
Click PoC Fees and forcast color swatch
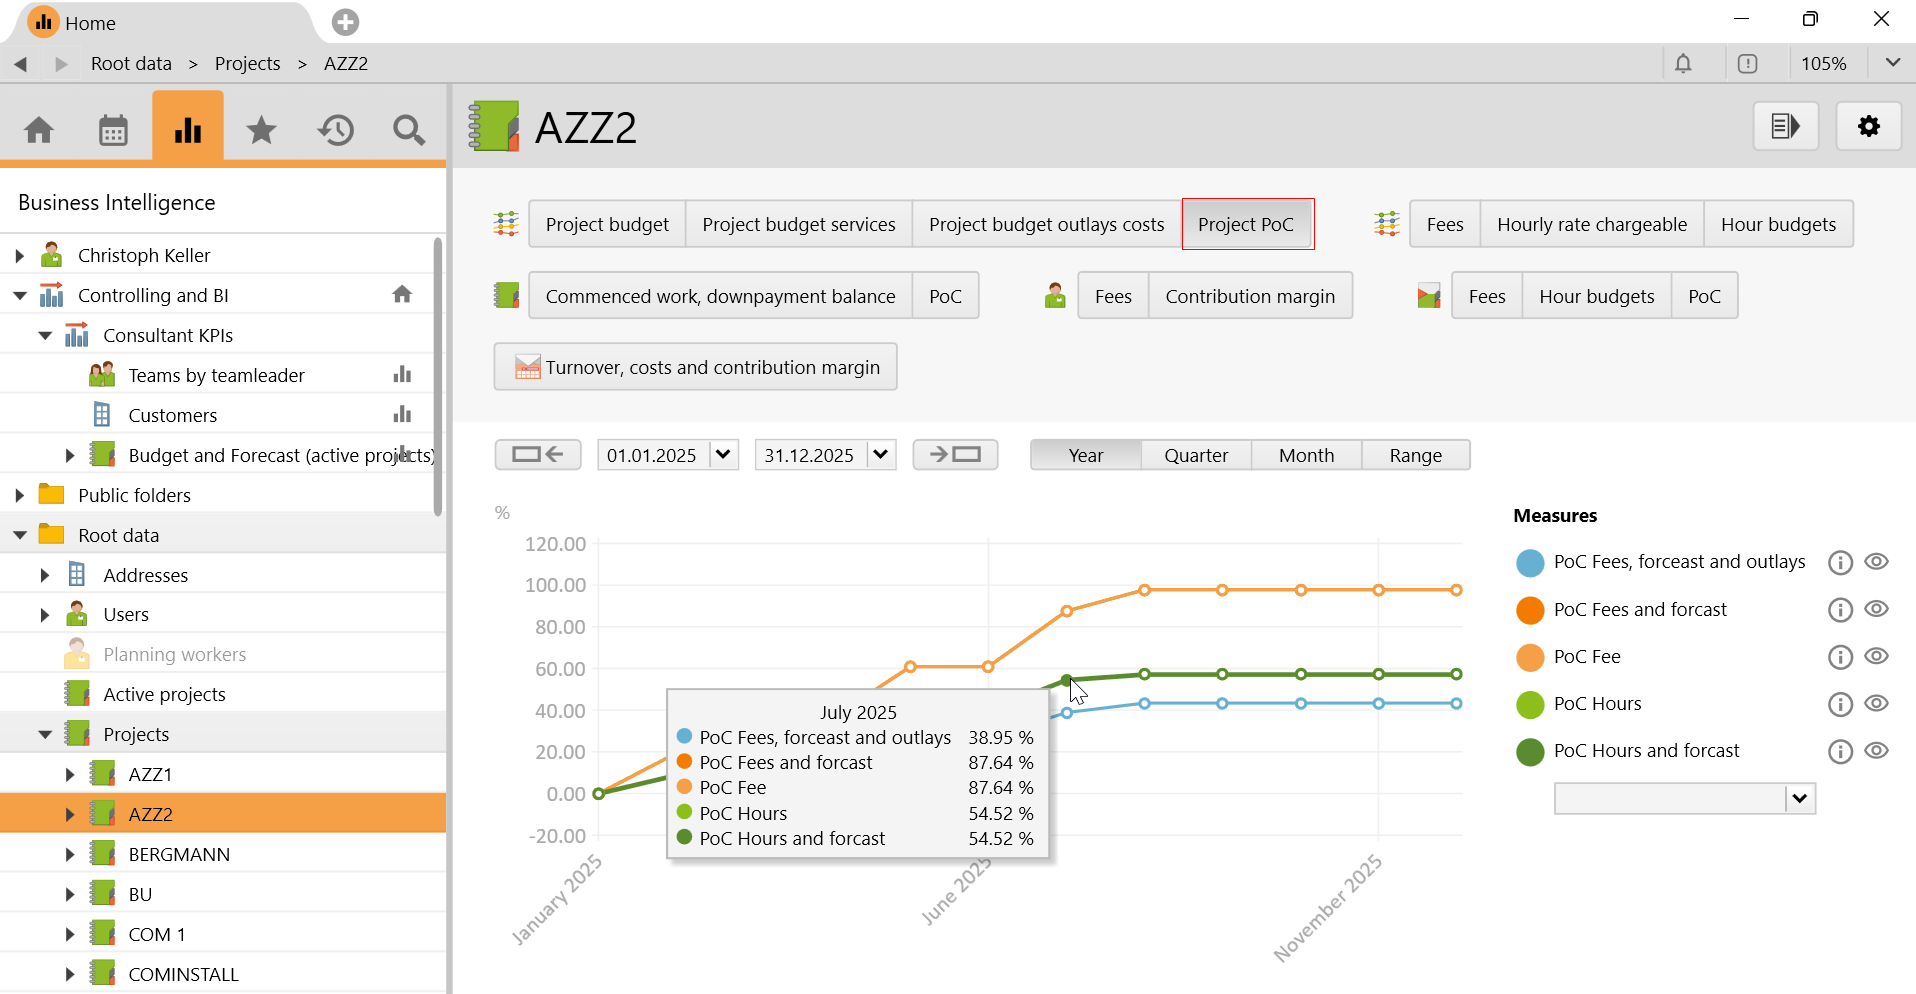pyautogui.click(x=1530, y=610)
